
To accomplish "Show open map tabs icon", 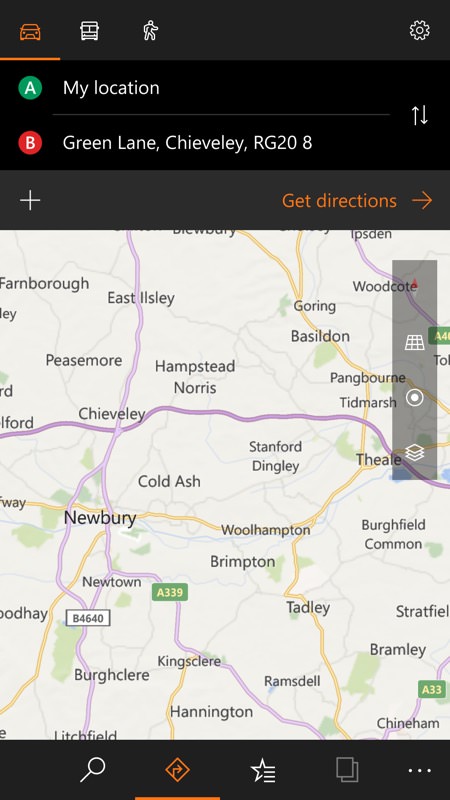I will (x=347, y=769).
